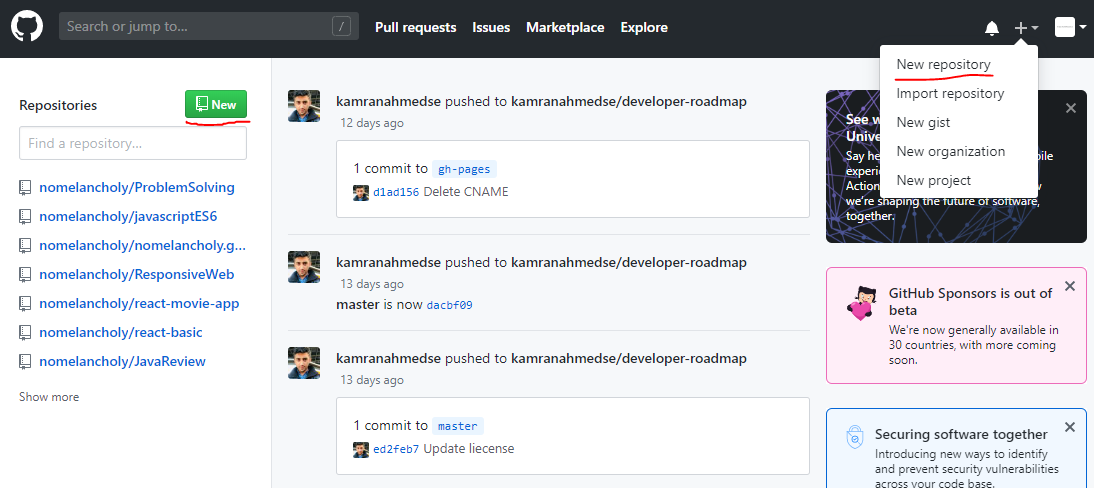This screenshot has height=488, width=1094.
Task: Open the user avatar account menu
Action: [x=1070, y=28]
